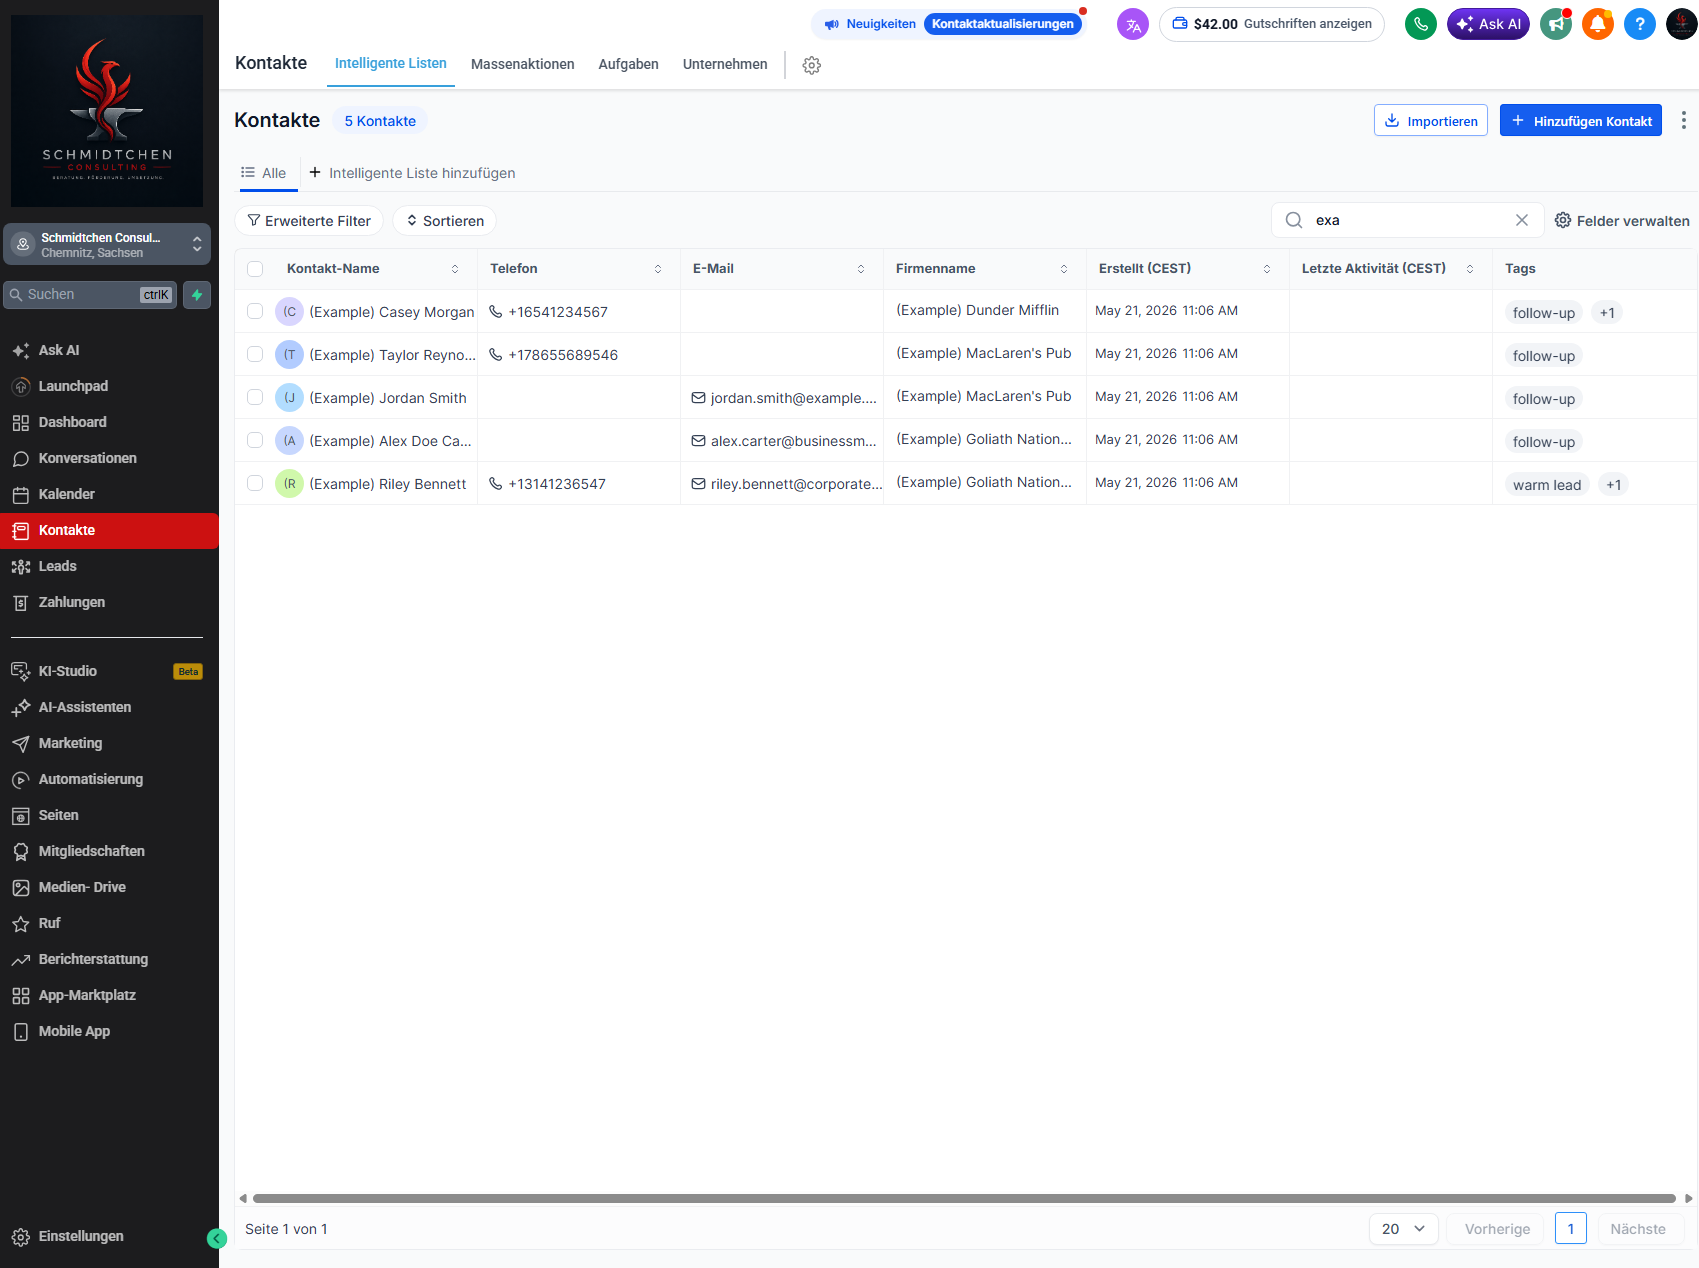
Task: Open the megaphone announcements icon
Action: point(1556,24)
